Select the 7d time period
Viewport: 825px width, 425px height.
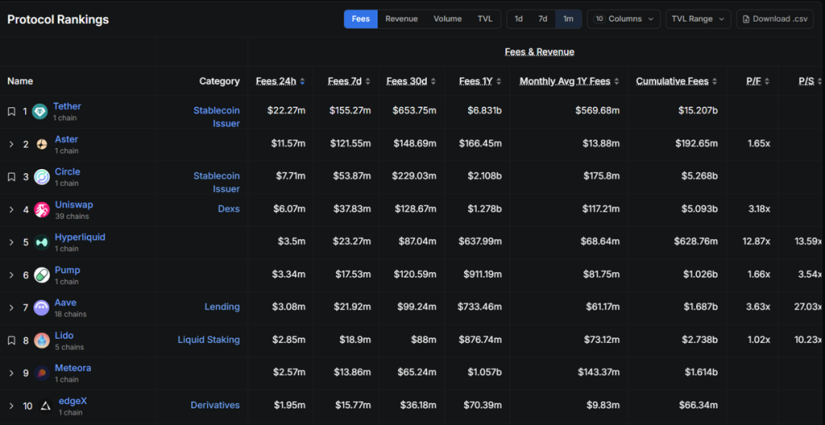click(543, 19)
